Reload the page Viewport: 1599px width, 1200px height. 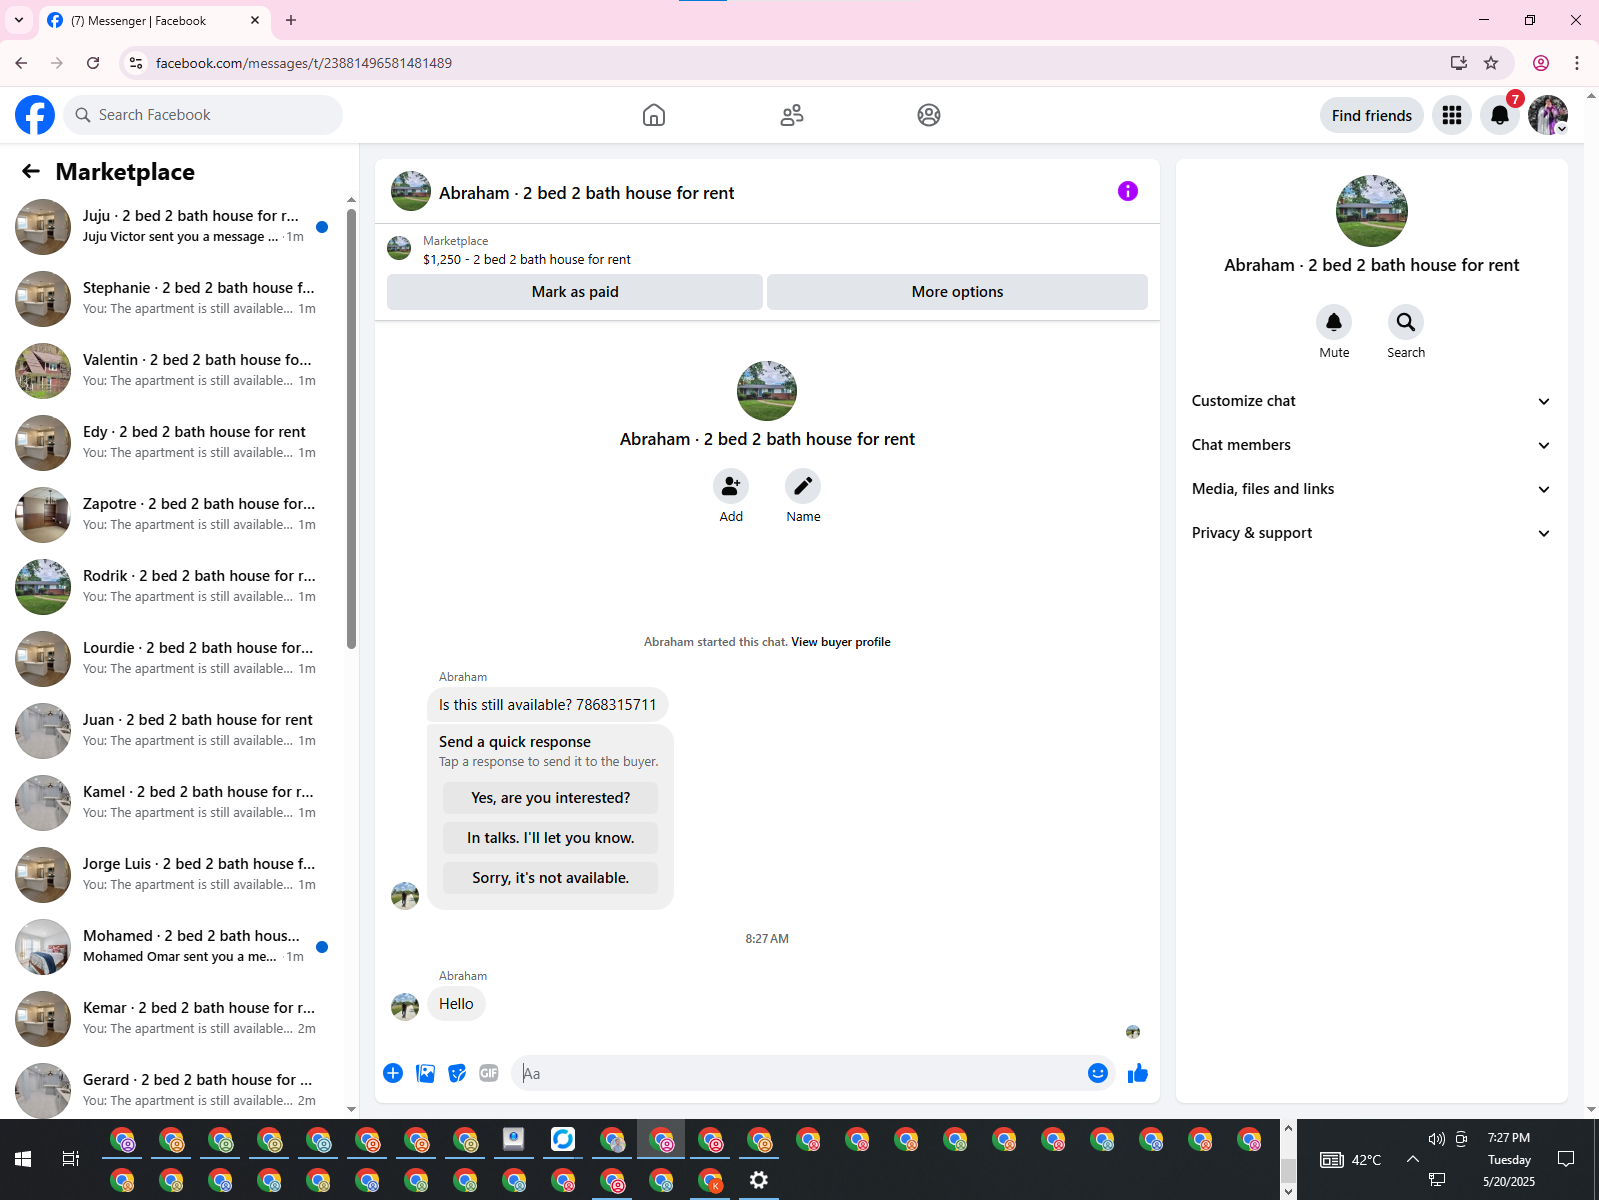tap(93, 63)
